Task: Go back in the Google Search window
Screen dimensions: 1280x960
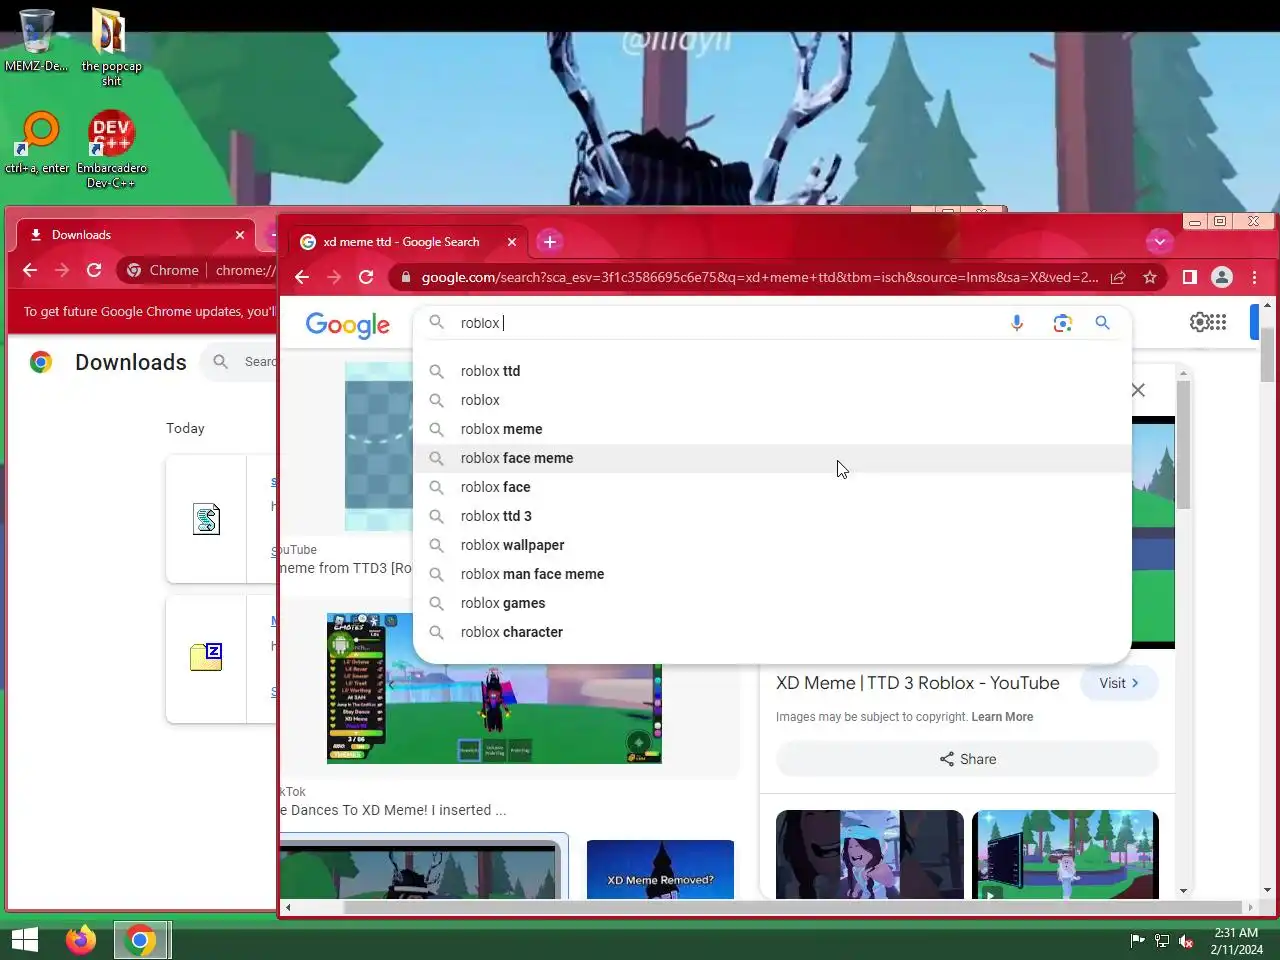Action: tap(302, 277)
